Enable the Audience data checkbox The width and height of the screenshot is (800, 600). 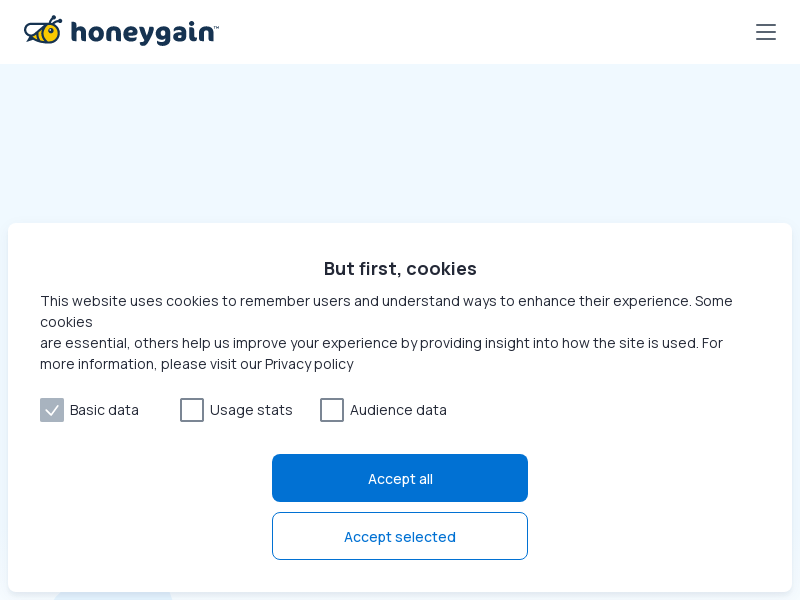coord(332,410)
